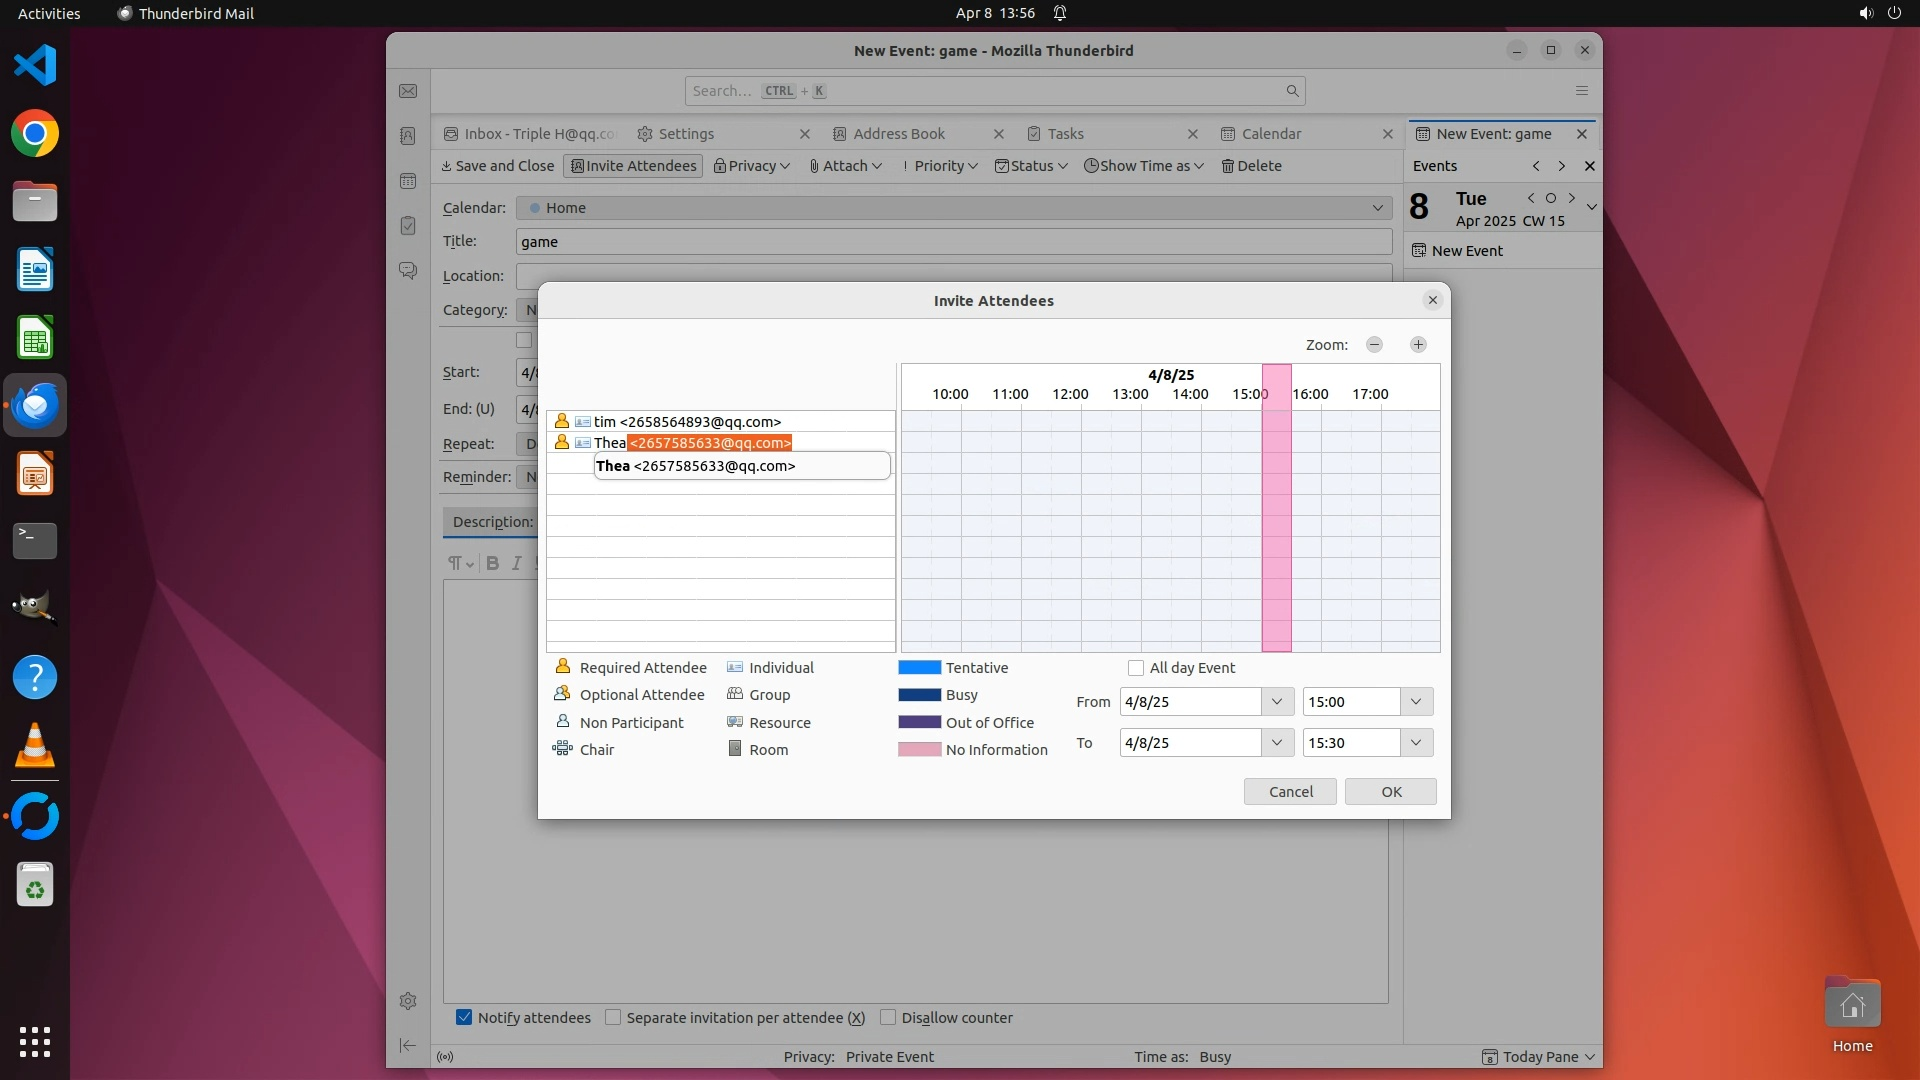Click Thea's individual type icon

click(x=583, y=442)
